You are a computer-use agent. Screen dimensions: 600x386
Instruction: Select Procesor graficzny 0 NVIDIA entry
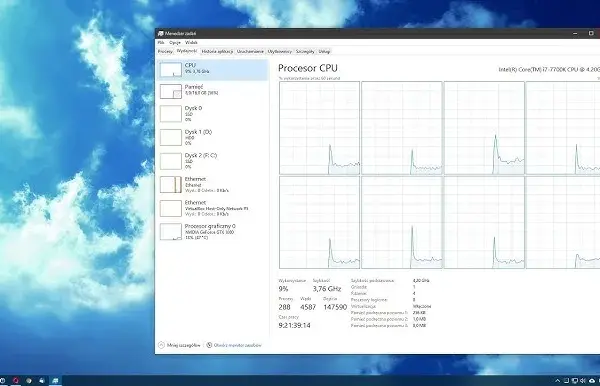pos(212,231)
